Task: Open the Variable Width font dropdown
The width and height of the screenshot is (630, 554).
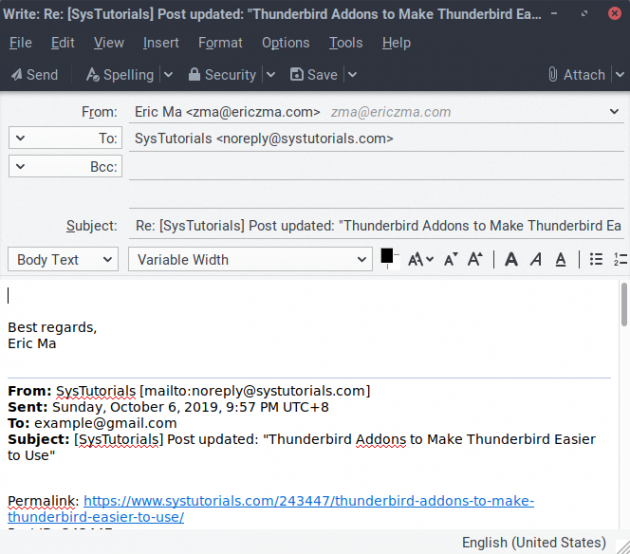Action: [x=250, y=260]
